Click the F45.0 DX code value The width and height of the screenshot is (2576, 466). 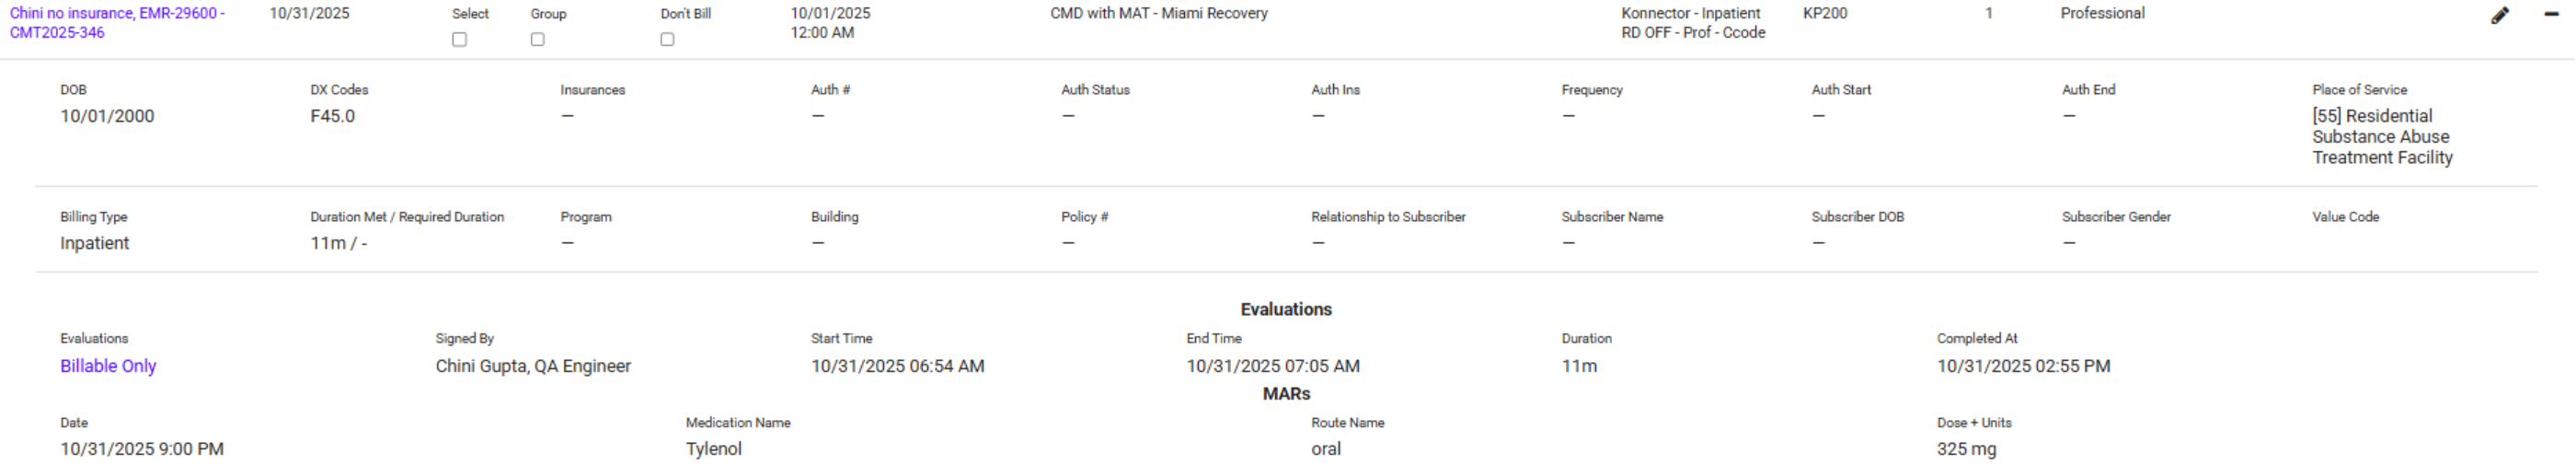click(332, 116)
